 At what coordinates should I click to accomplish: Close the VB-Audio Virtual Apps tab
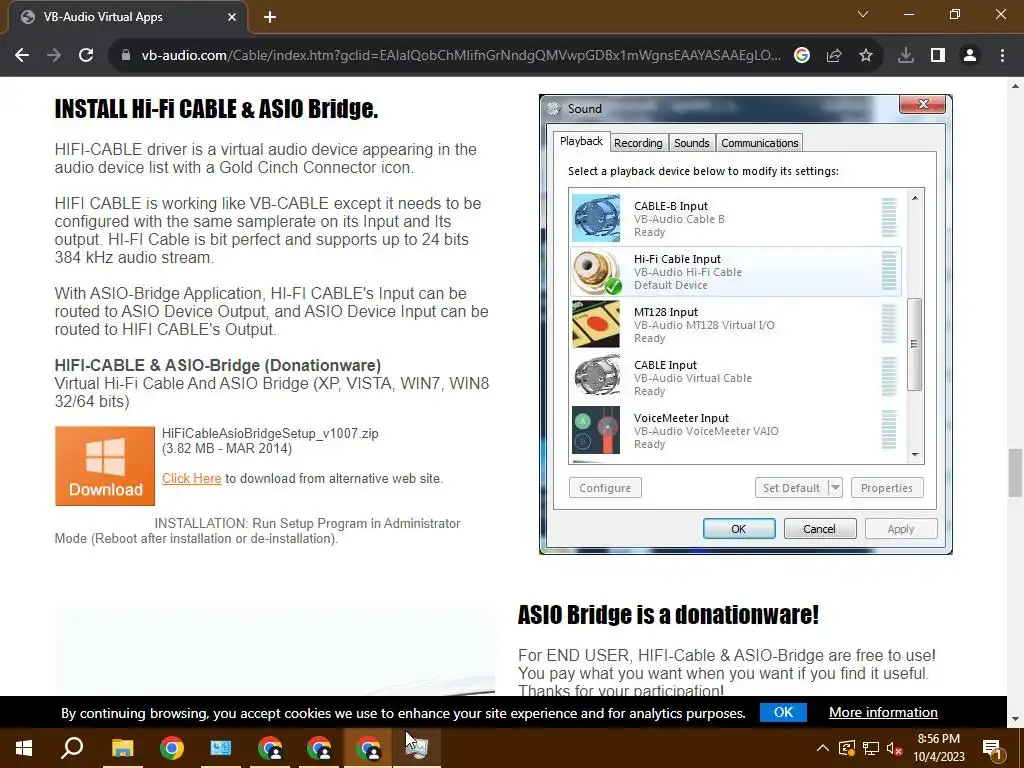coord(232,17)
